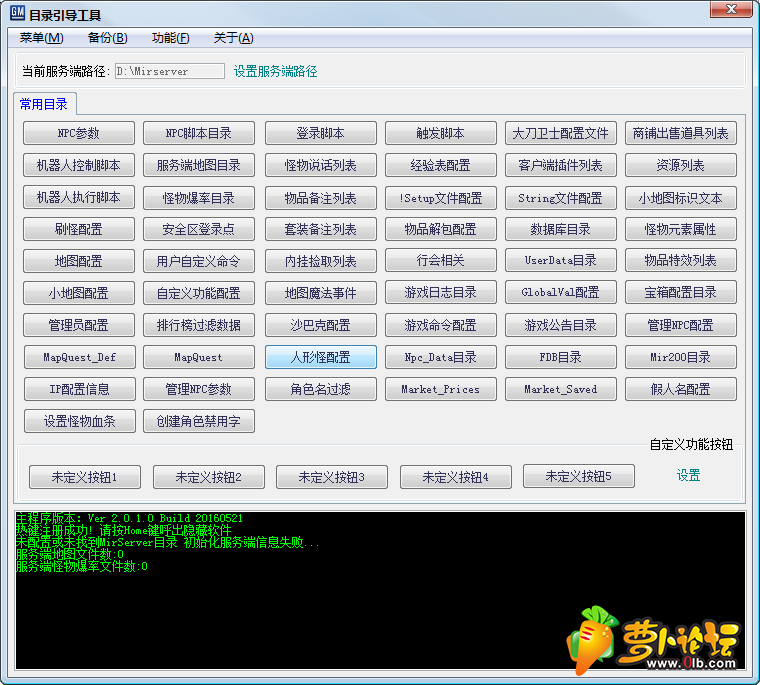Click the 物品备注列表 button

[x=320, y=198]
